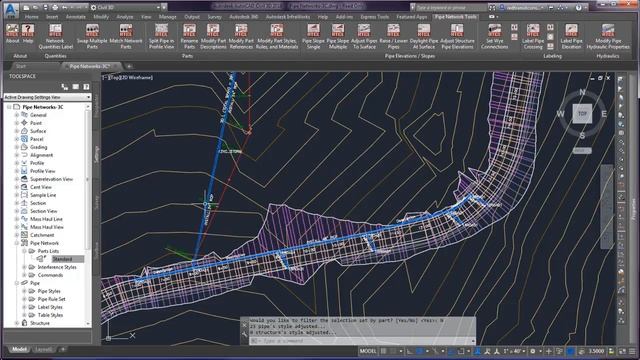
Task: Select the Express Tools ribbon tab
Action: (375, 17)
